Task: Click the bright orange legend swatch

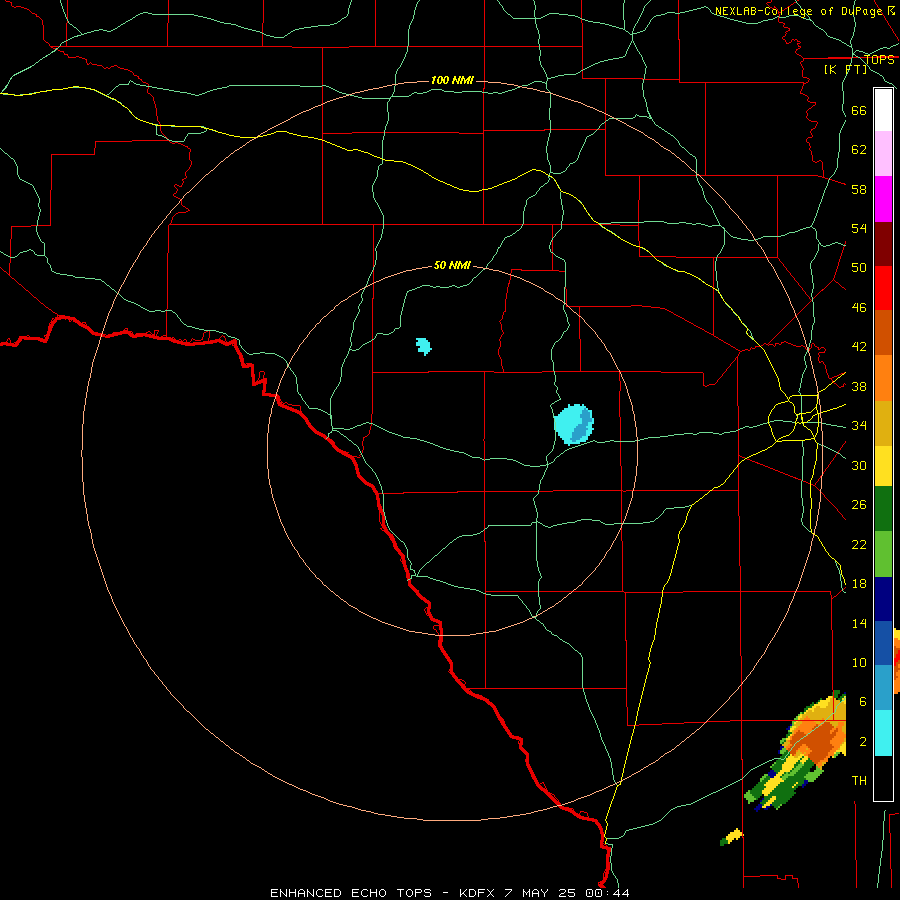Action: pyautogui.click(x=883, y=378)
